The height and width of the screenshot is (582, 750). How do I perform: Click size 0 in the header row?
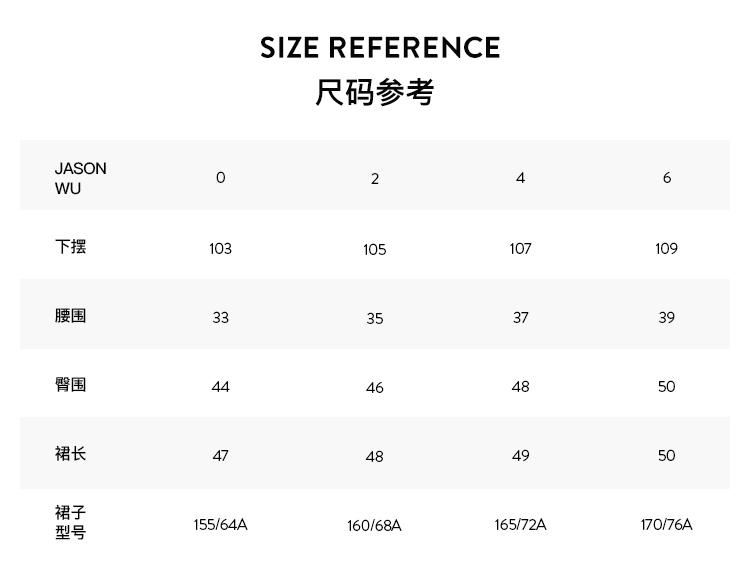pyautogui.click(x=221, y=177)
